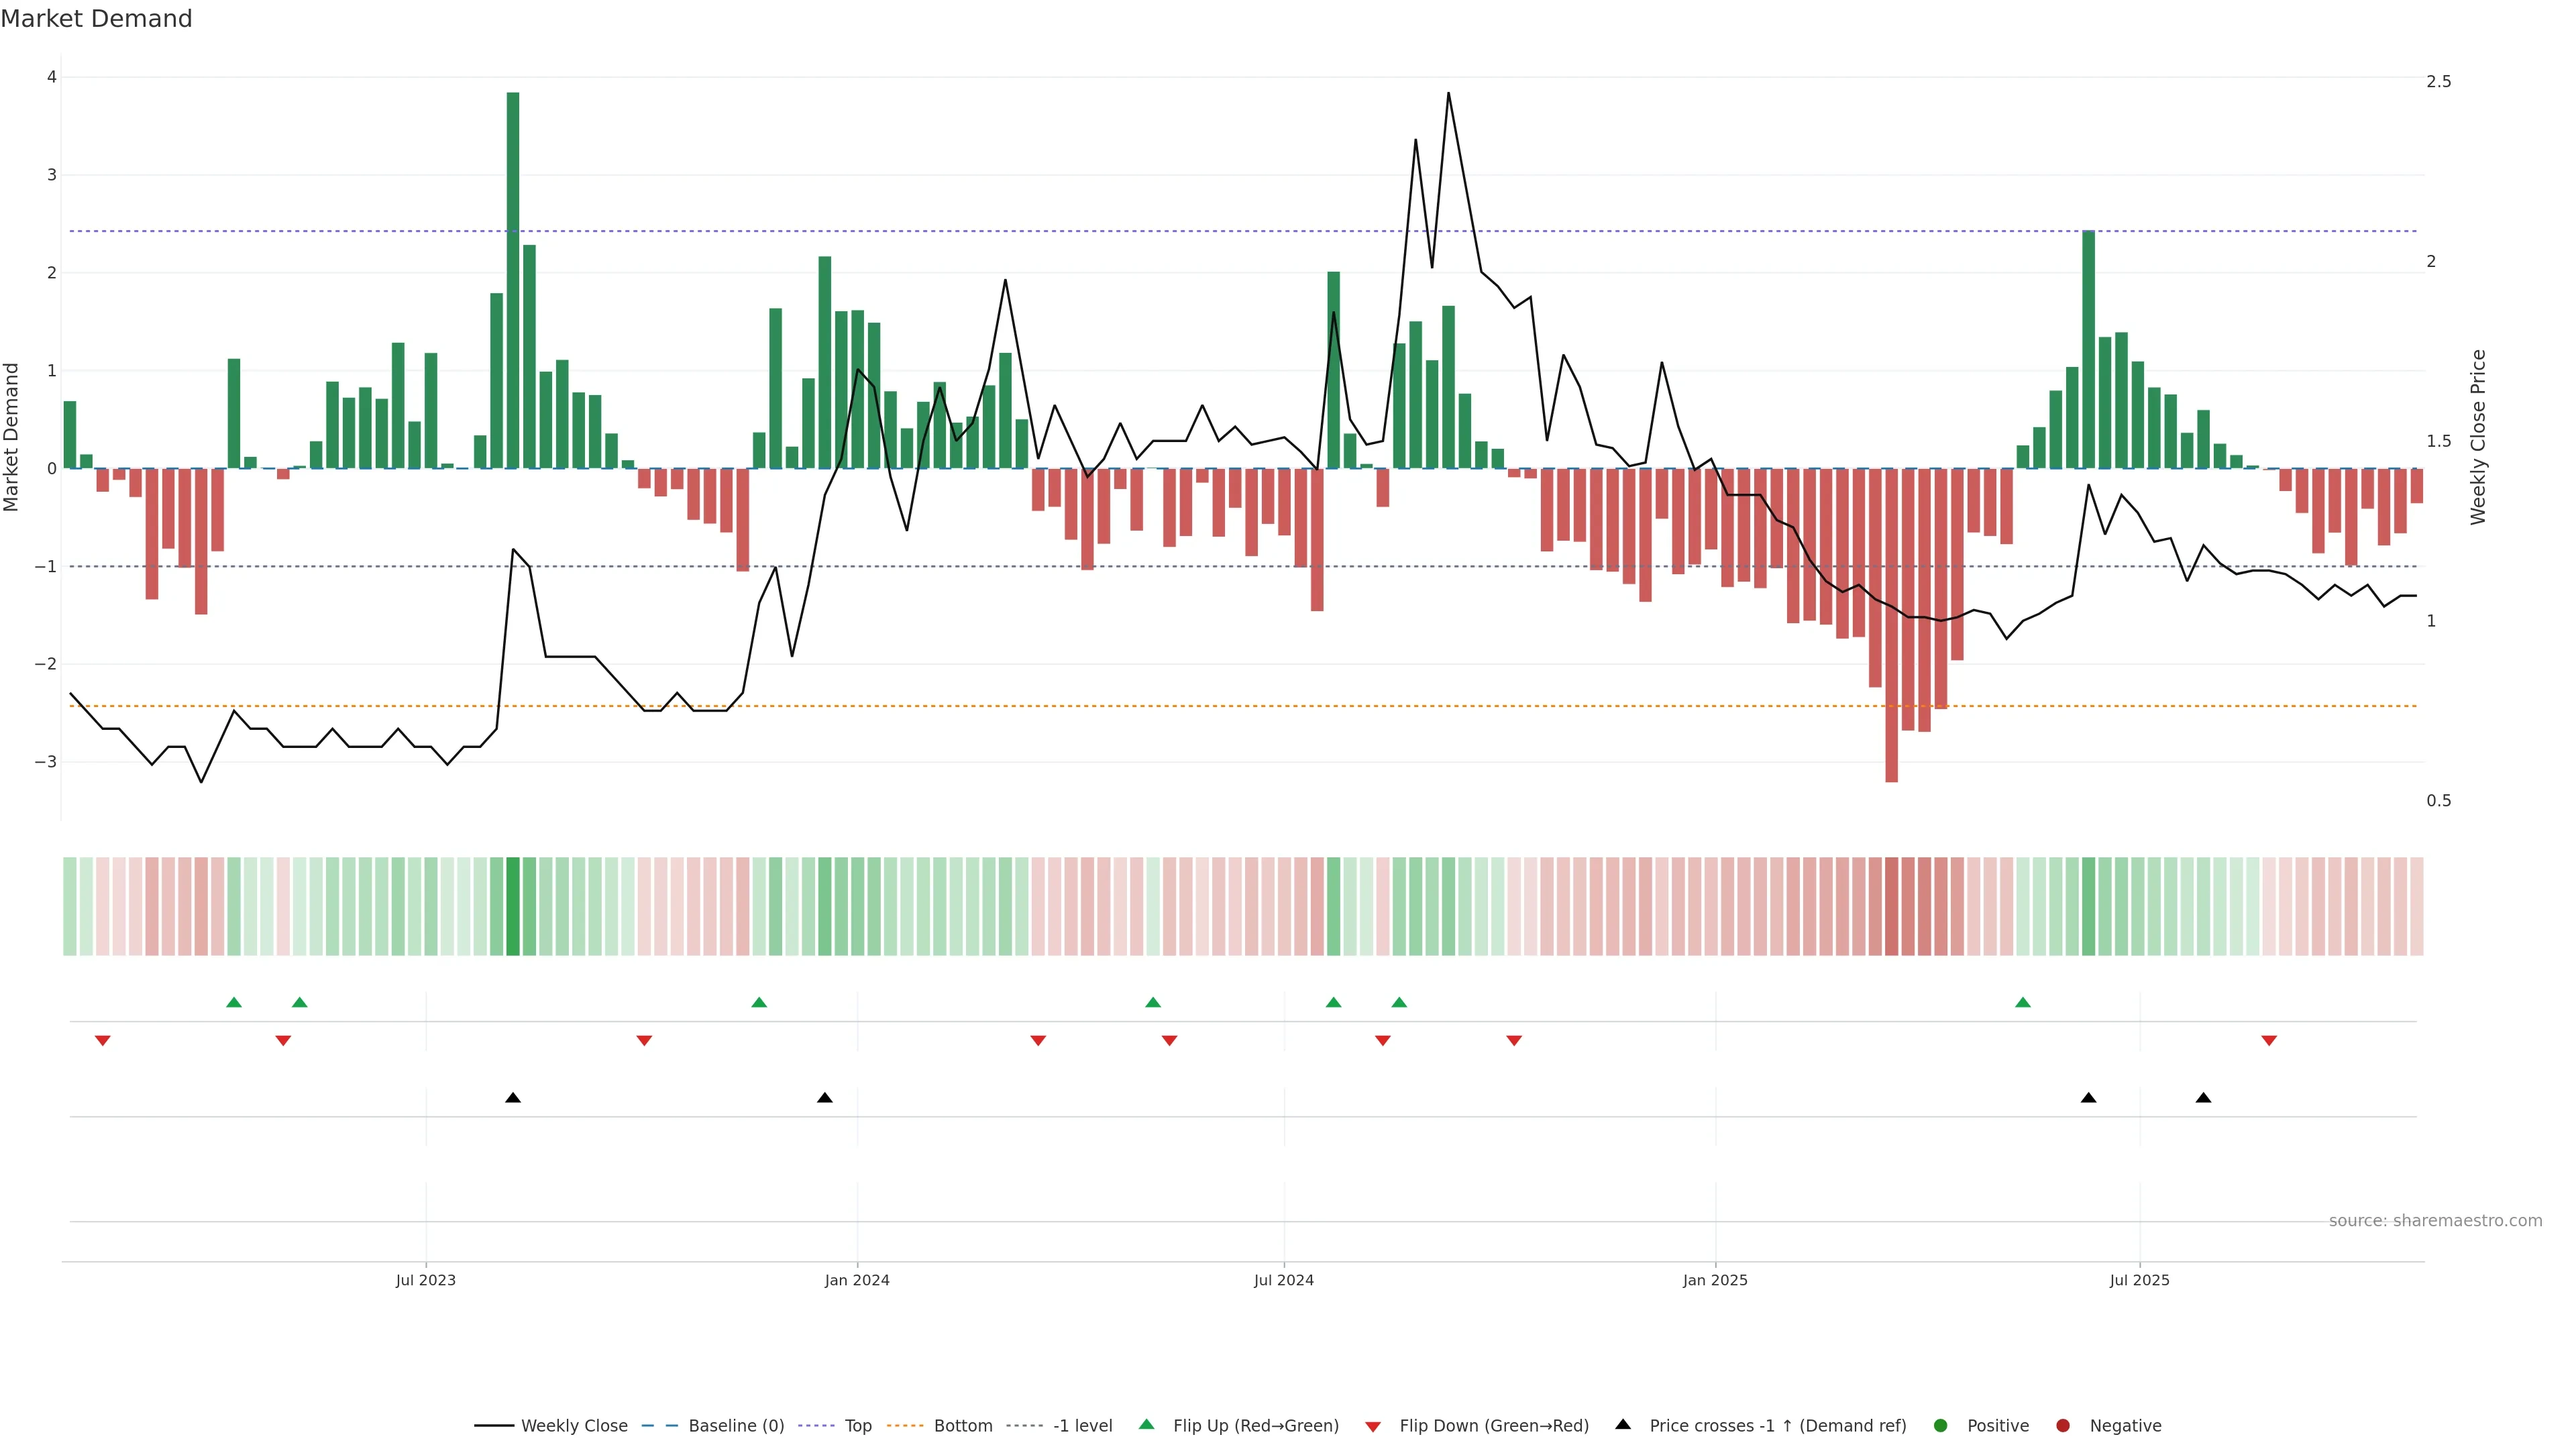Hide the Top dotted line series

pyautogui.click(x=857, y=1425)
